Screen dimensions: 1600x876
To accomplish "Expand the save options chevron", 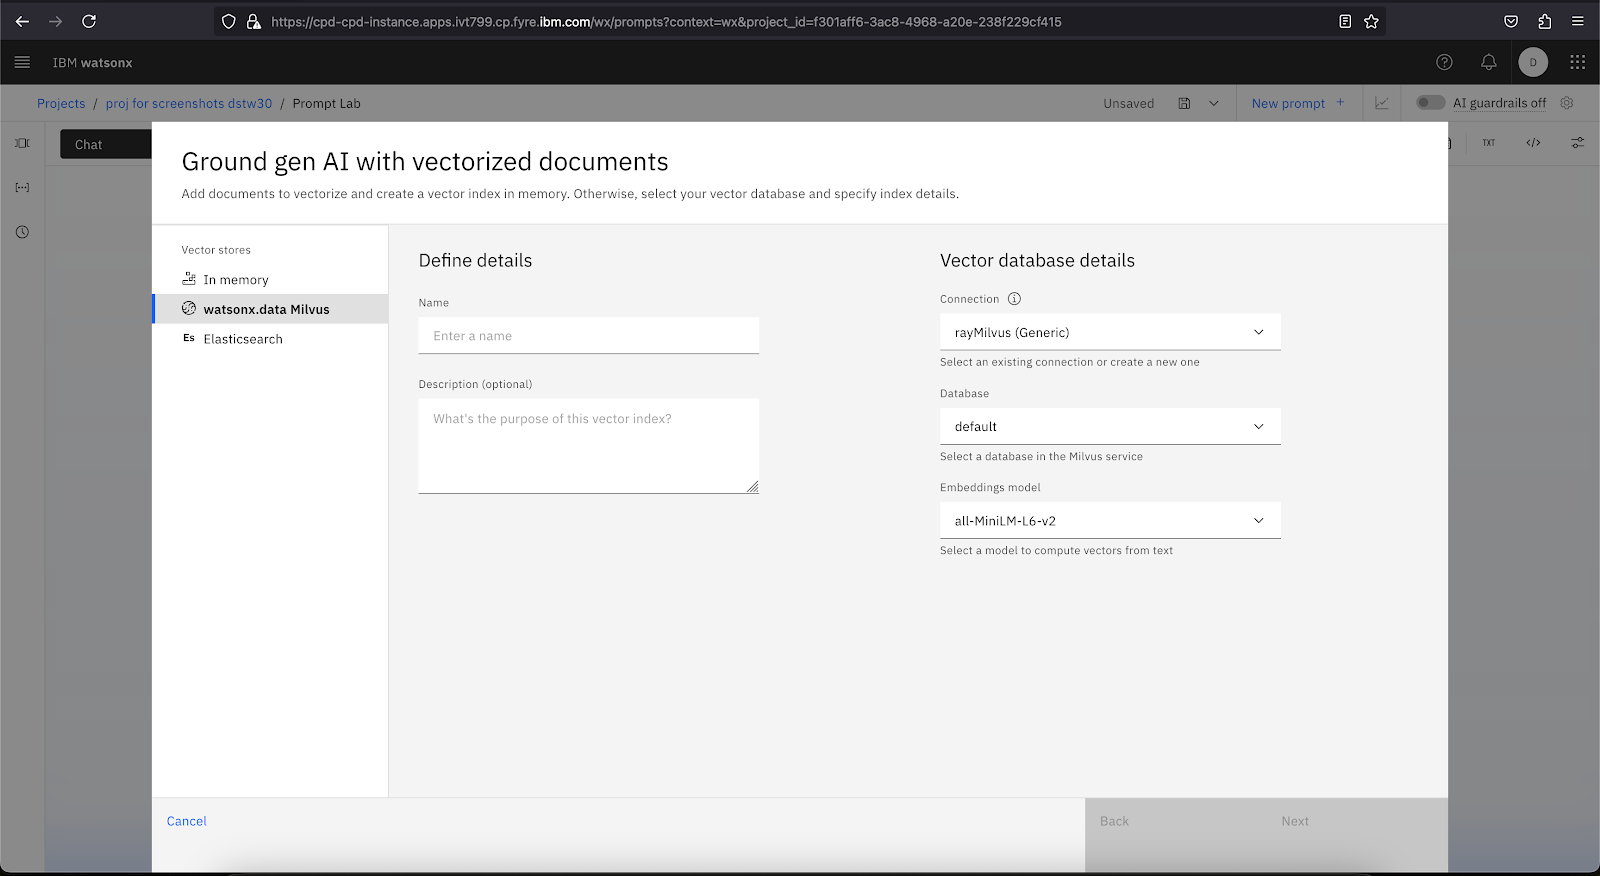I will [x=1214, y=103].
